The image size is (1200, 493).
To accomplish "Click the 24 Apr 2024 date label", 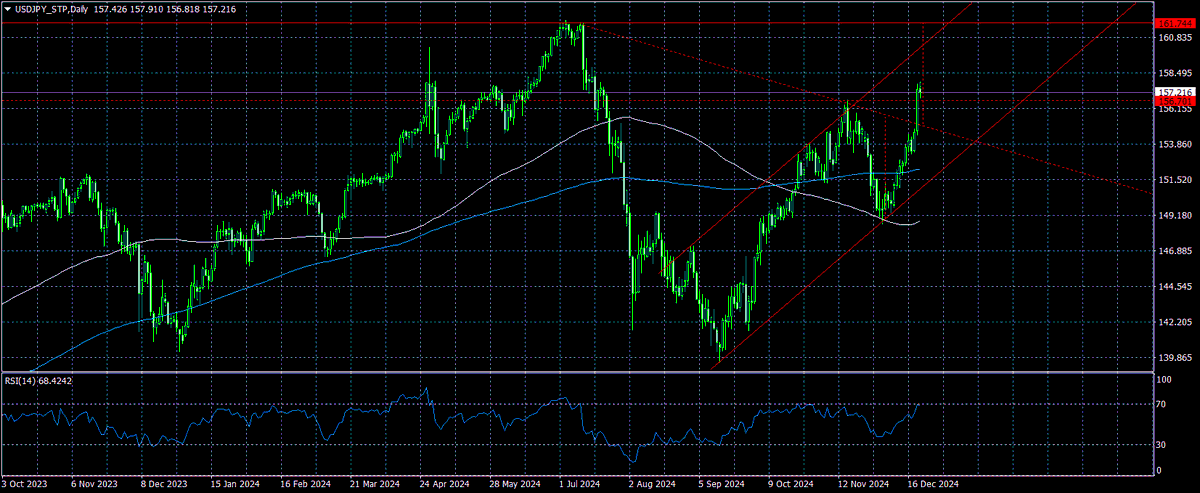I will 445,484.
